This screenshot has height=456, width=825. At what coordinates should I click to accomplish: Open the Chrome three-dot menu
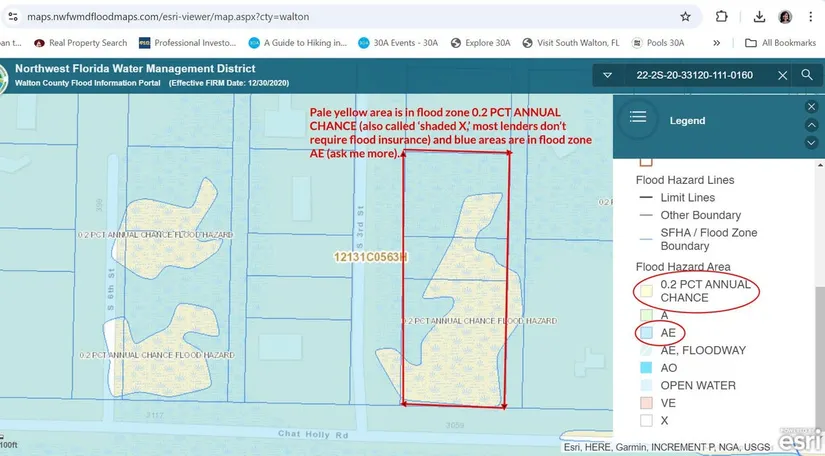pos(812,17)
